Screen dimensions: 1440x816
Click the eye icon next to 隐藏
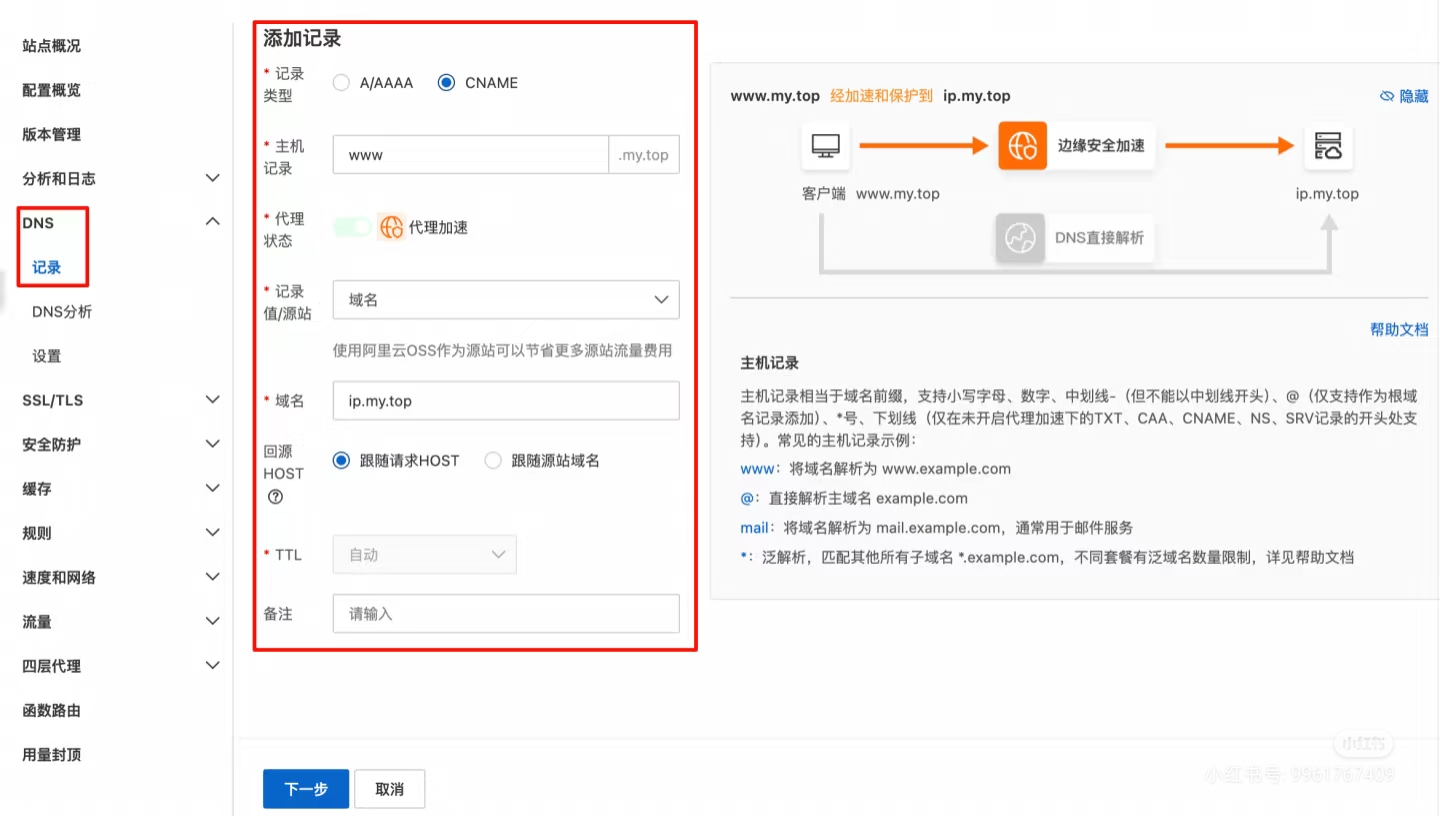(x=1386, y=96)
